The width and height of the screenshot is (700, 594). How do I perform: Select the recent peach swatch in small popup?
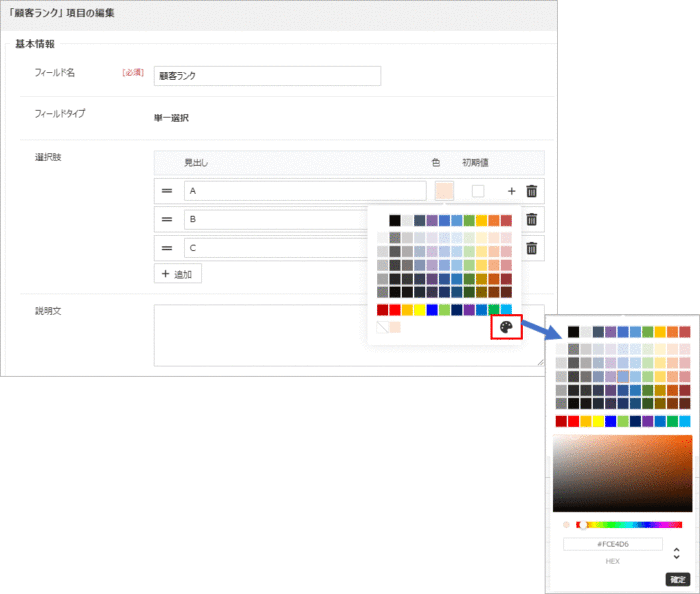coord(395,327)
